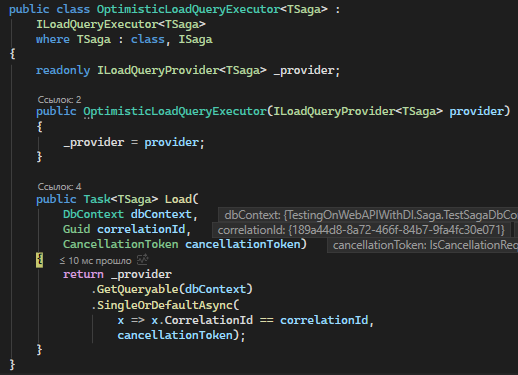Viewport: 518px width, 375px height.
Task: Select the dbContext debugger data tip
Action: click(x=368, y=215)
